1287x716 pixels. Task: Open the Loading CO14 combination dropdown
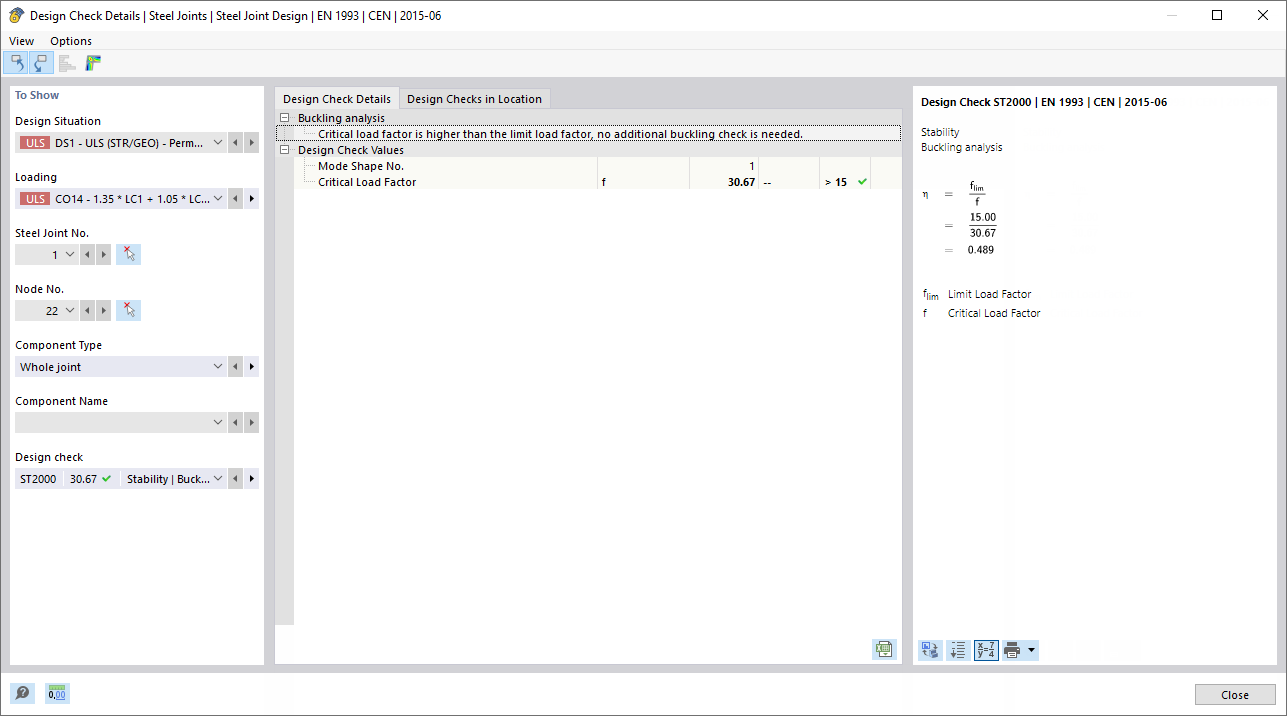pyautogui.click(x=218, y=198)
